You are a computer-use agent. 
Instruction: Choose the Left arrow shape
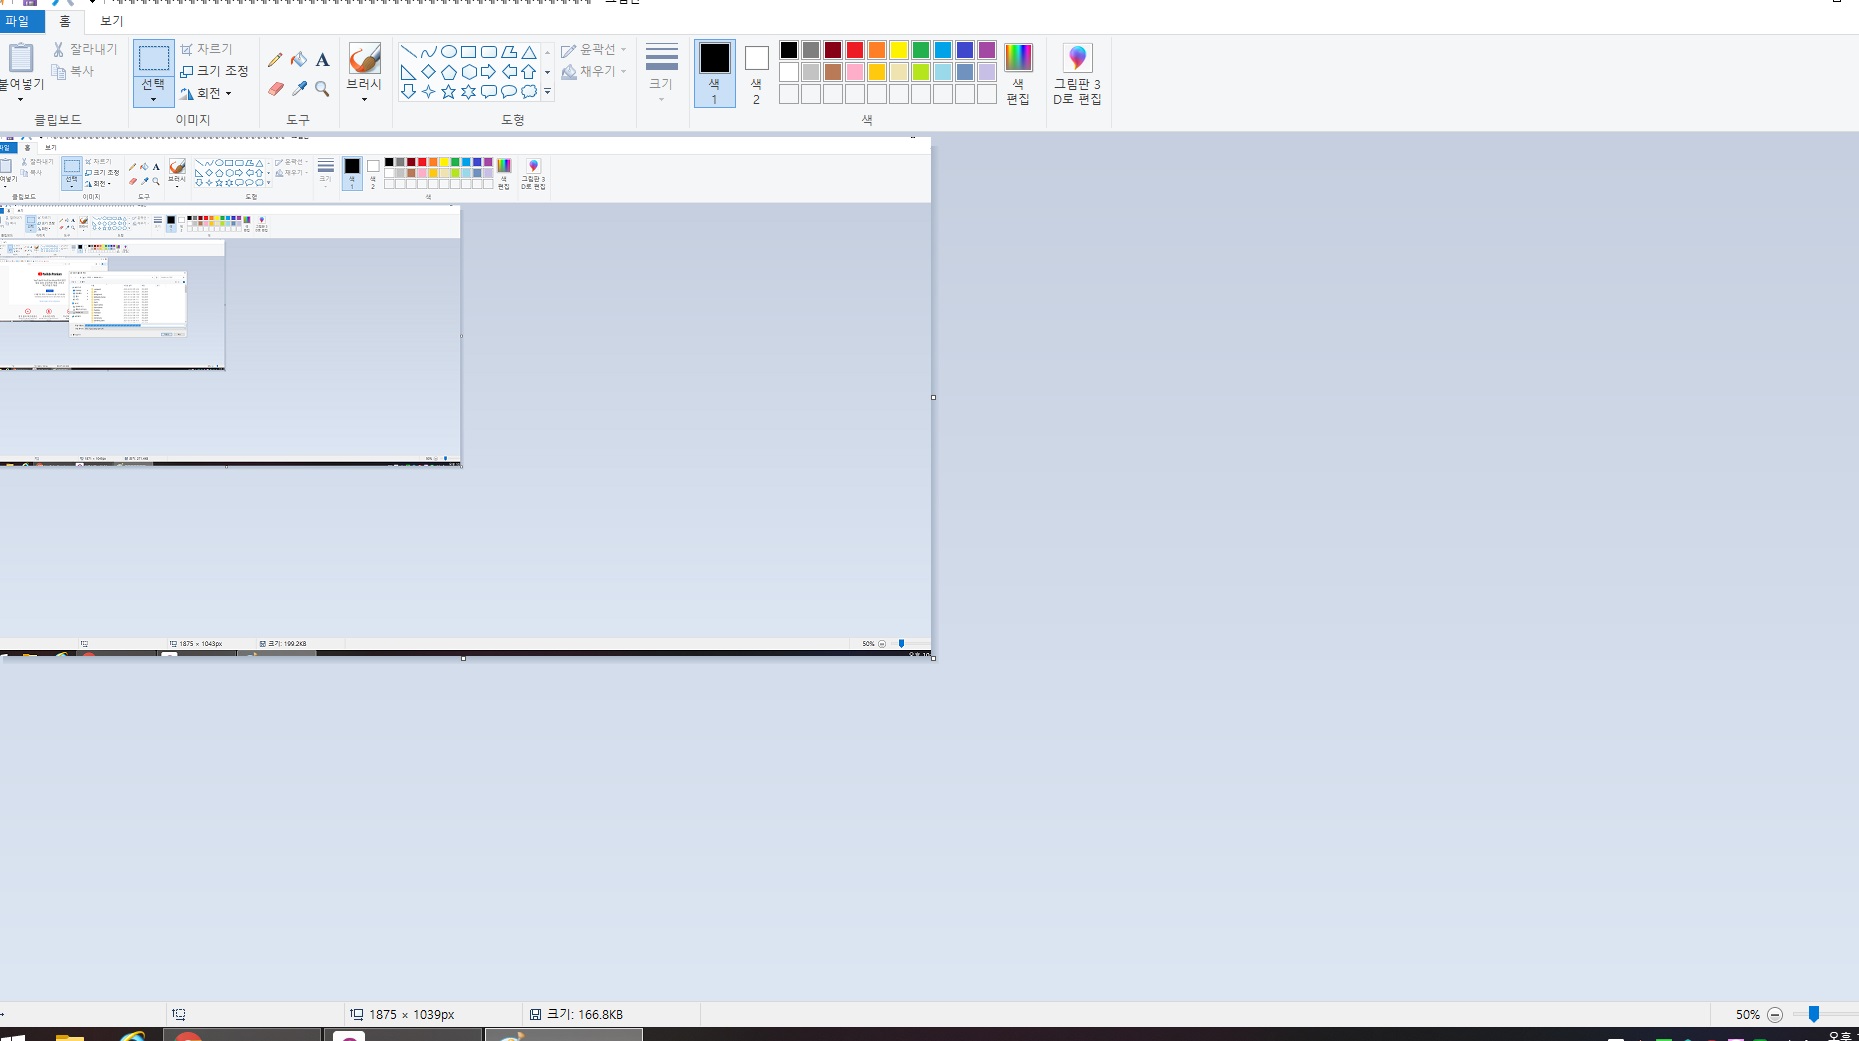click(508, 72)
